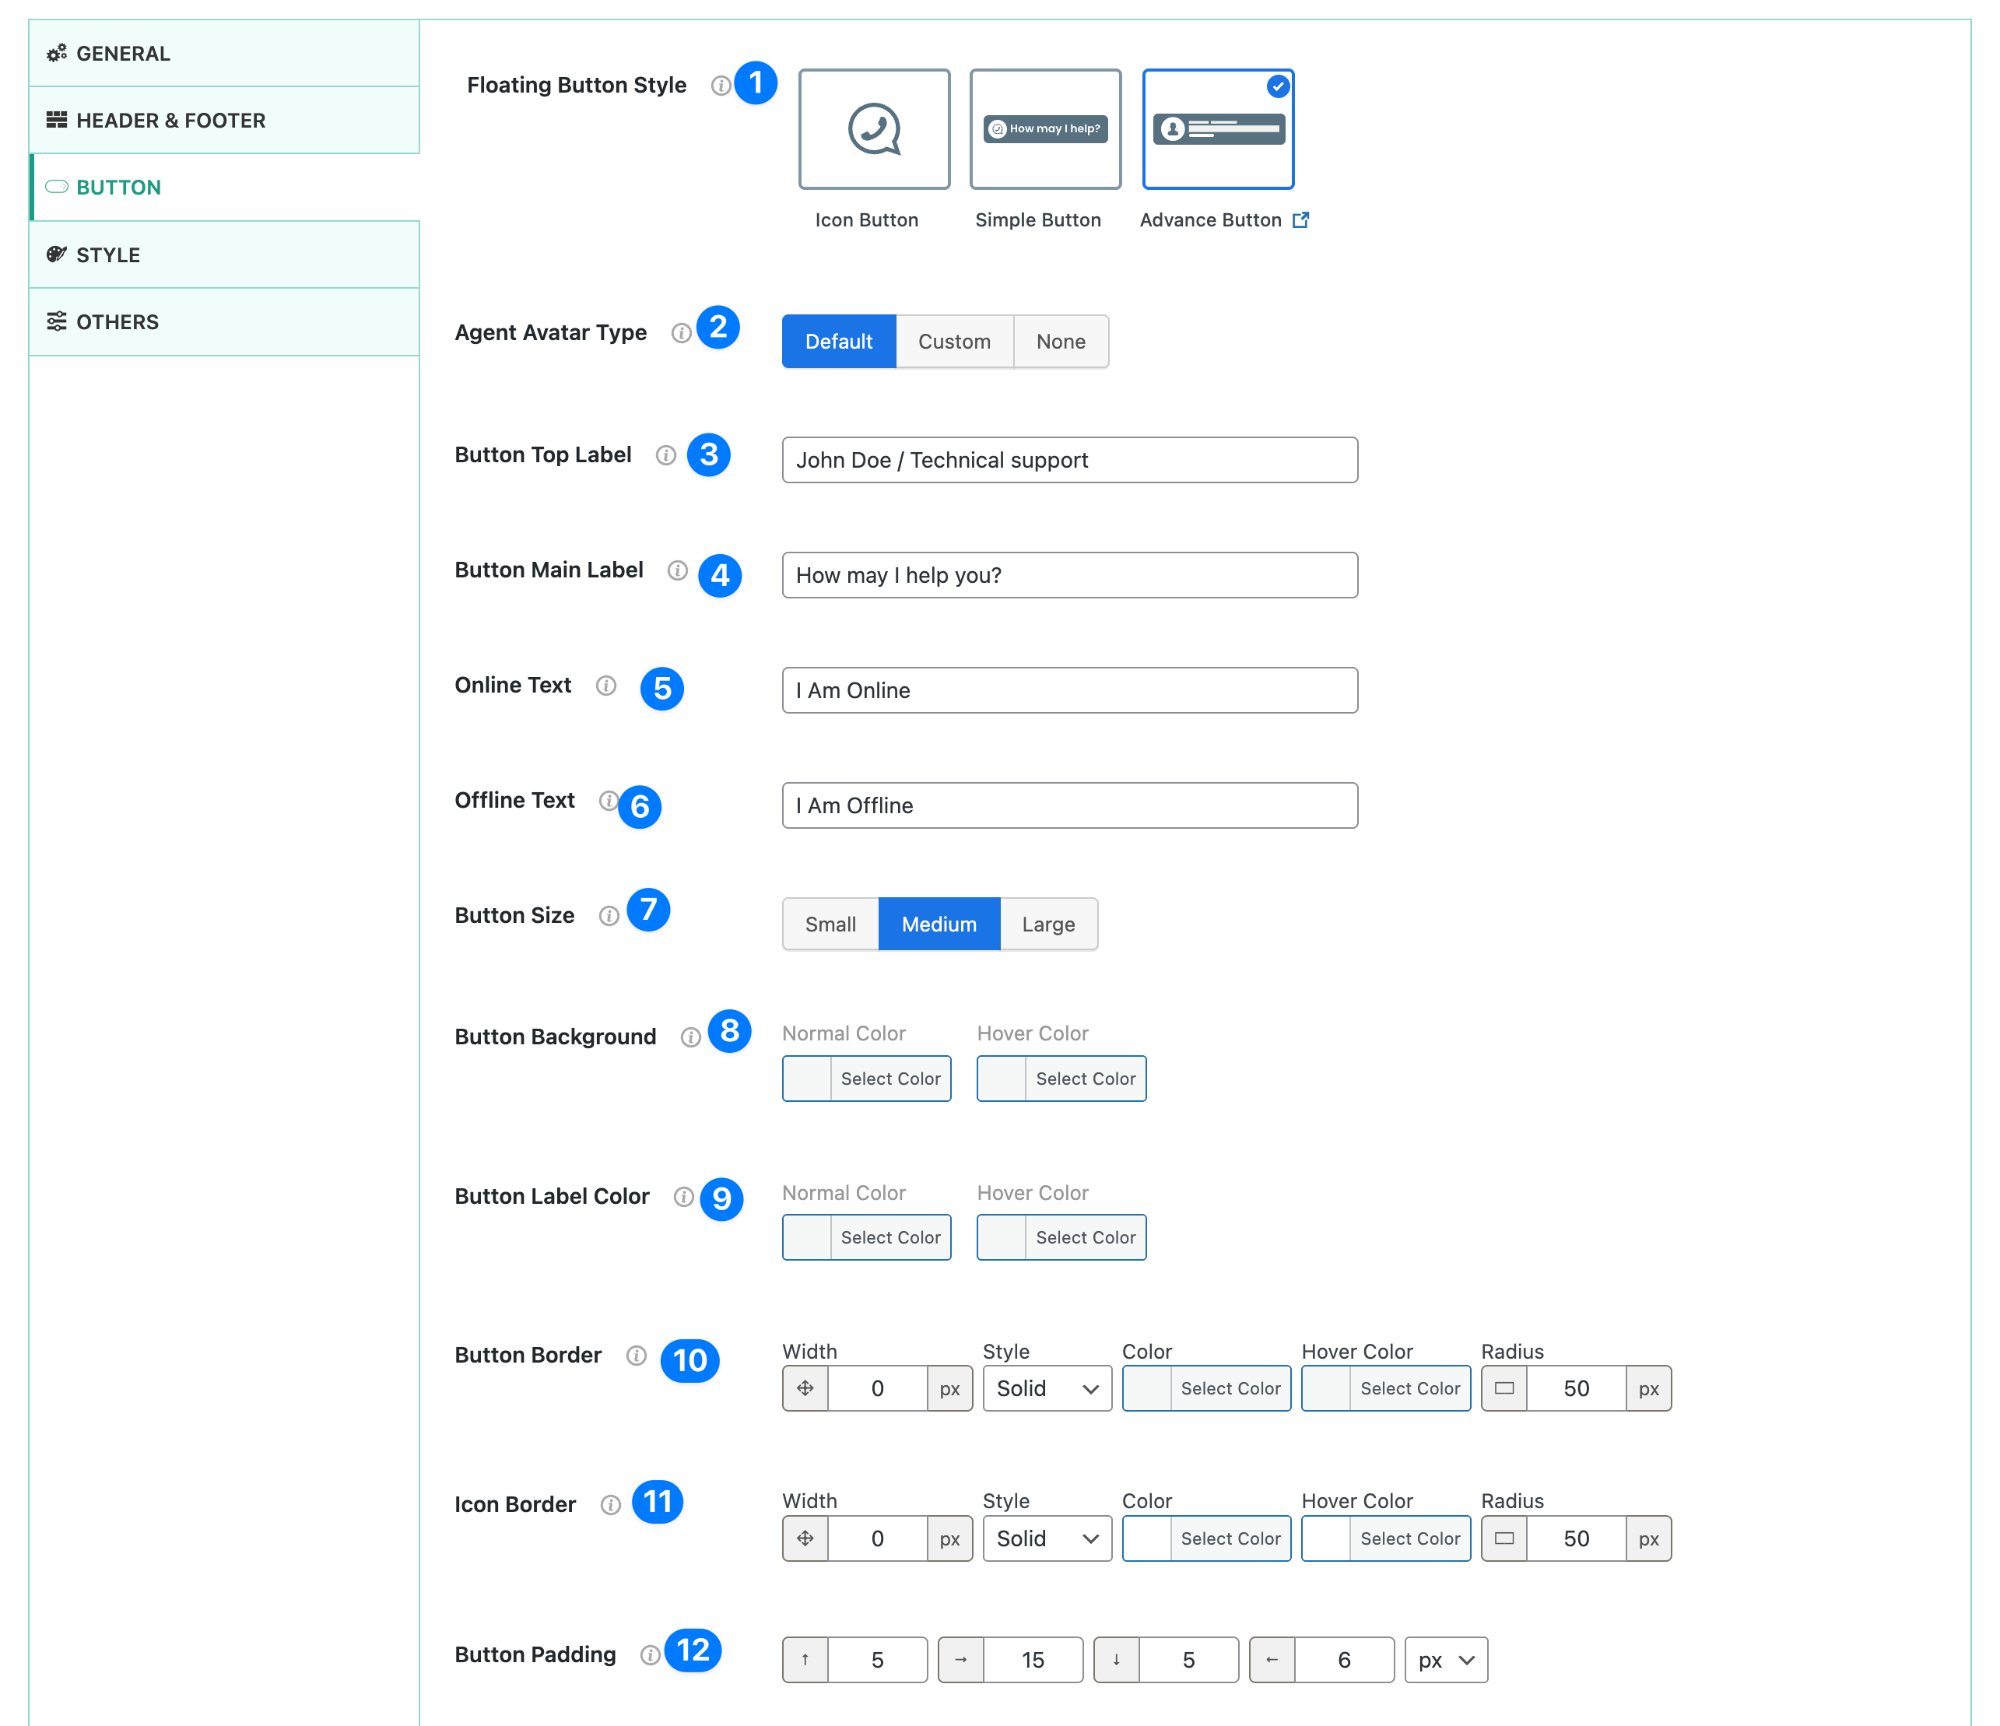Click Select Color for Button Background hover

click(1086, 1078)
